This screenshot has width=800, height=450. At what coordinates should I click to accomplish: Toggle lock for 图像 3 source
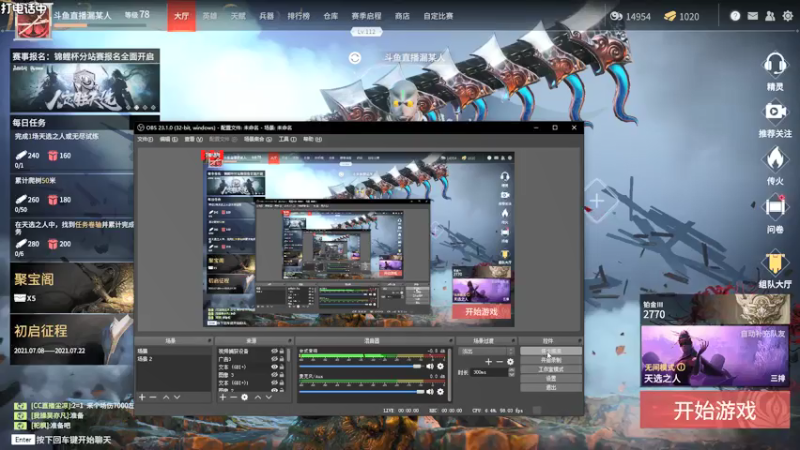point(282,374)
